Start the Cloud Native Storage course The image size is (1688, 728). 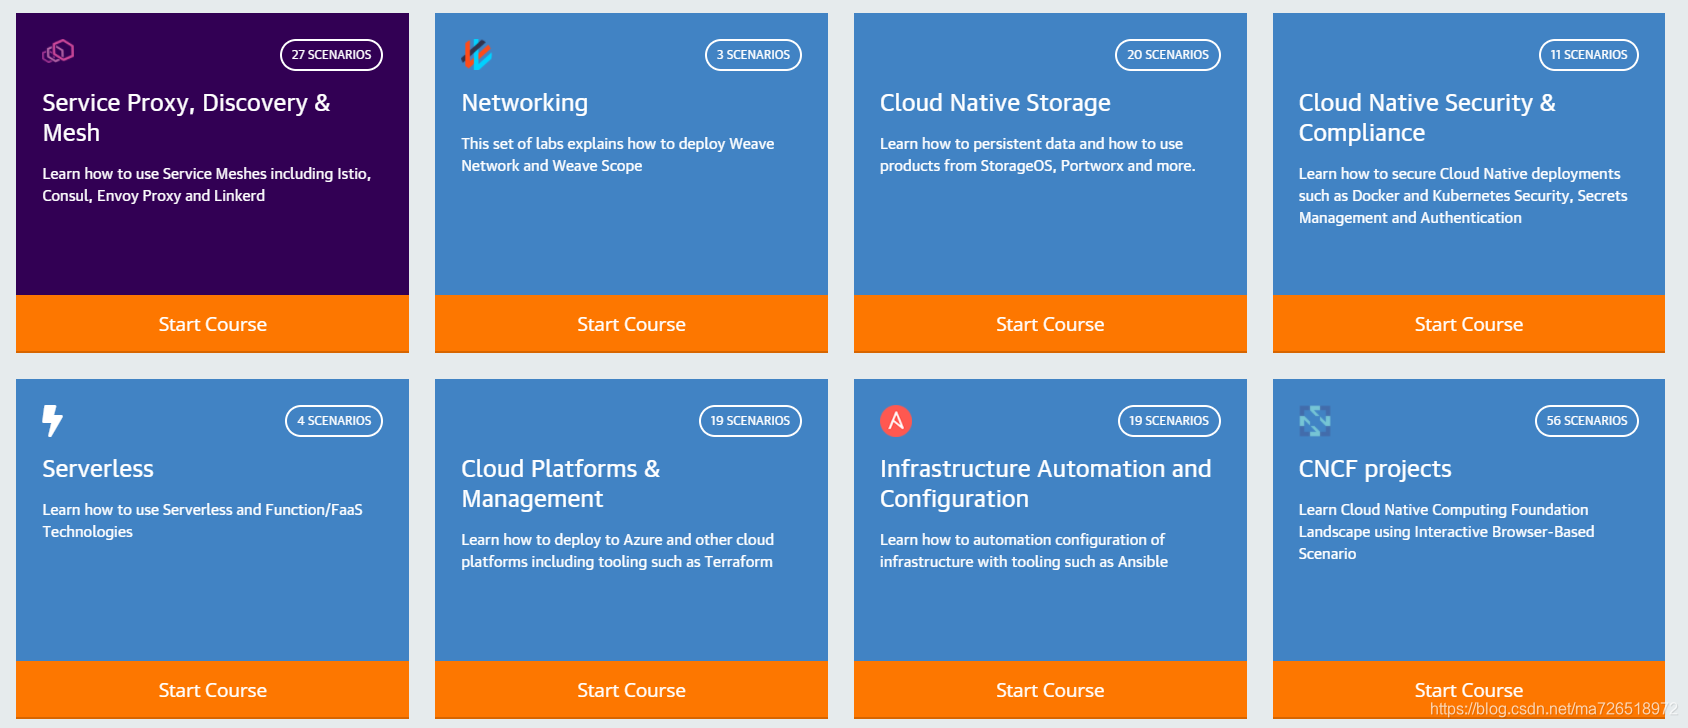1050,324
